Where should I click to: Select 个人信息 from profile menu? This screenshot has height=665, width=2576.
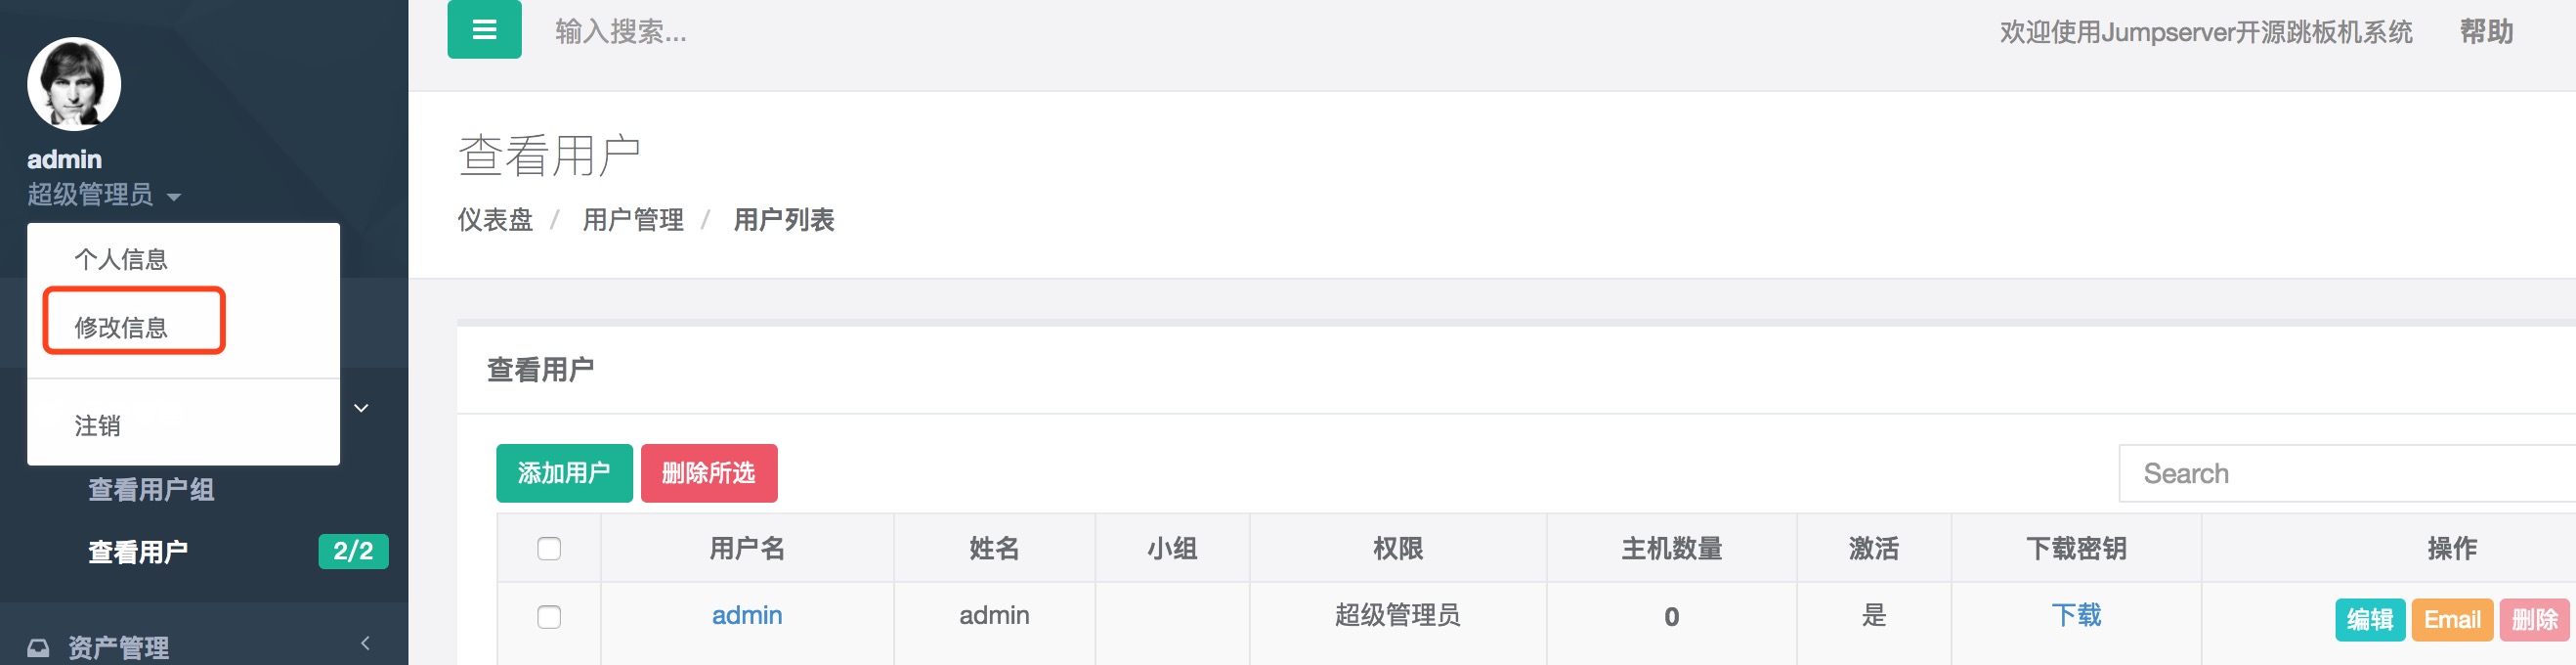[x=121, y=260]
